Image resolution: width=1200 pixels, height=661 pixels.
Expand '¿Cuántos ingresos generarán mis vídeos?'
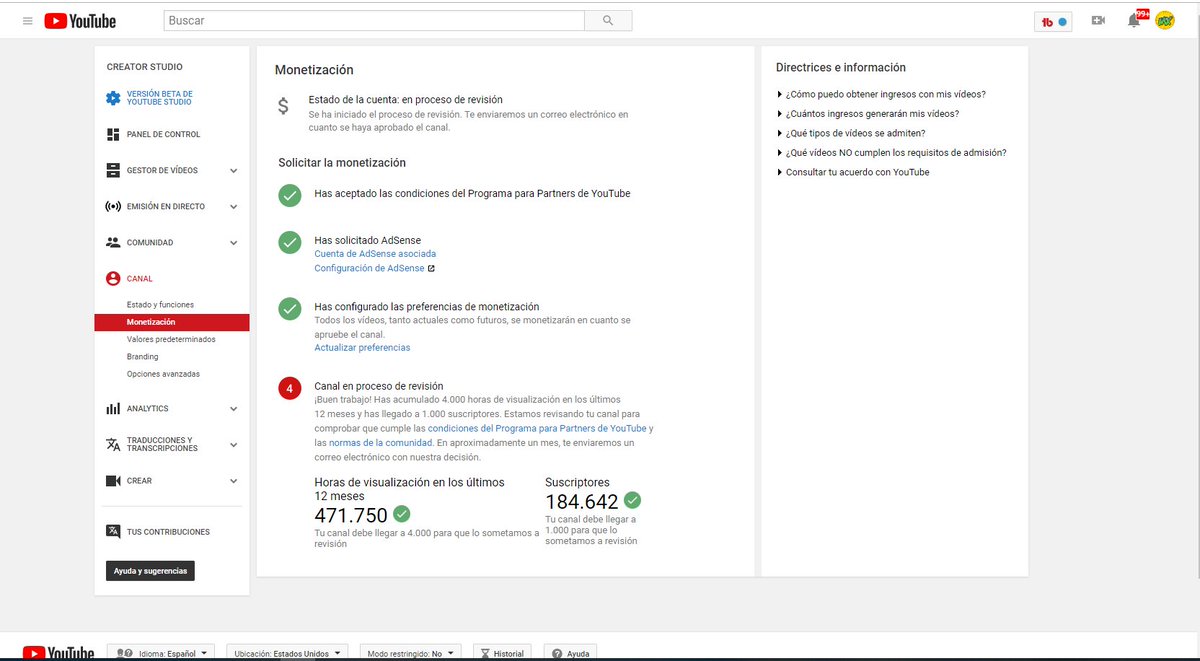tap(867, 114)
